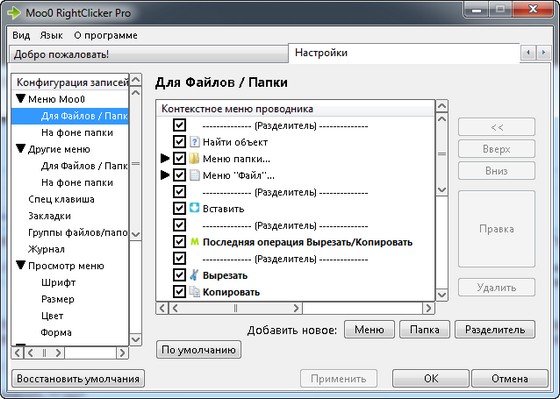This screenshot has width=560, height=399.
Task: Click the document icon for Меню "Файл"...
Action: 194,175
